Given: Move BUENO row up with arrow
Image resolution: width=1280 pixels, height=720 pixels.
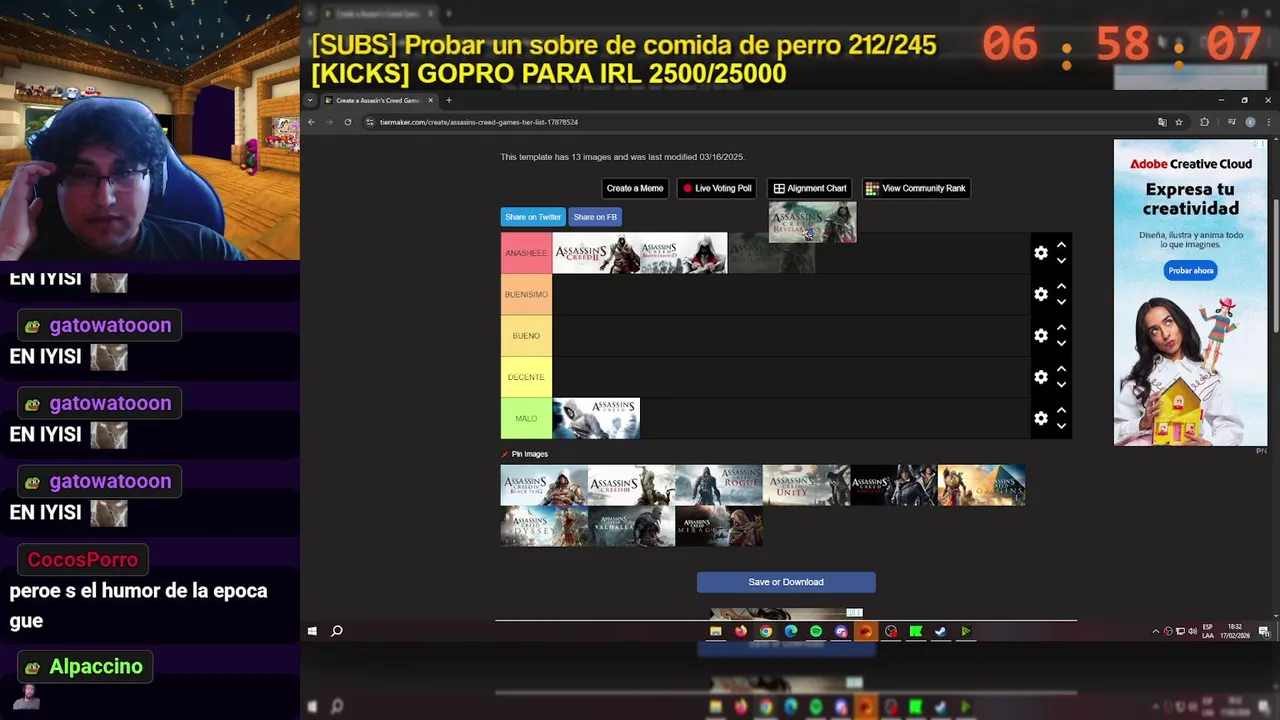Looking at the screenshot, I should [1061, 328].
